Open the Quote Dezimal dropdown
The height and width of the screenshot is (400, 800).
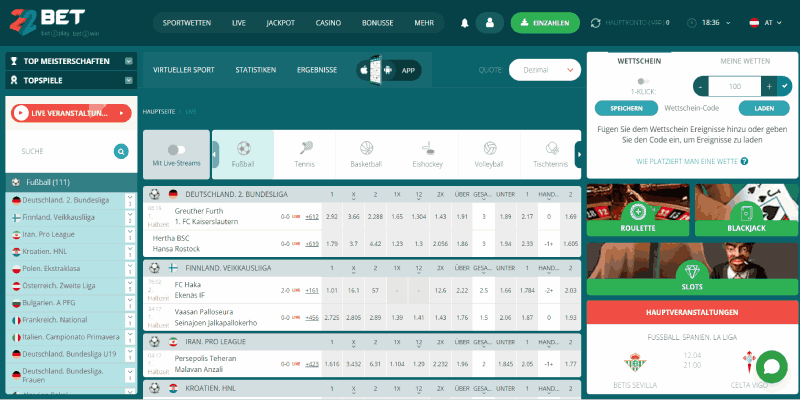545,70
